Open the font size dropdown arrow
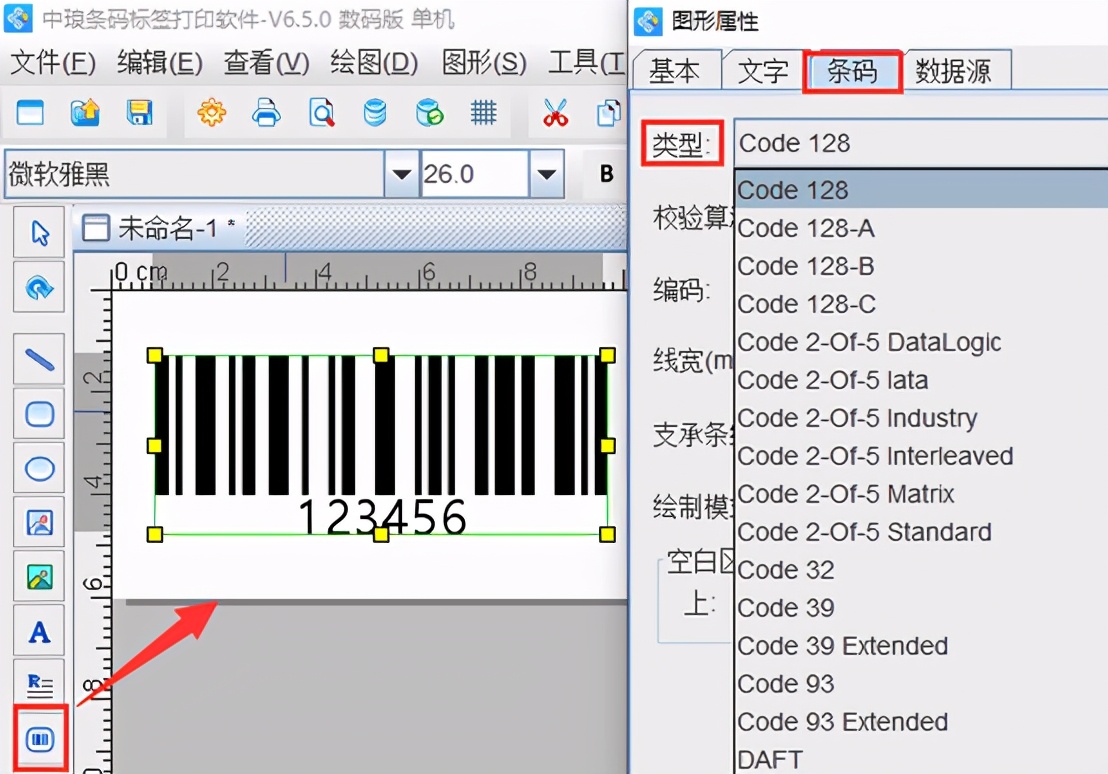Screen dimensions: 1108x774 (546, 173)
